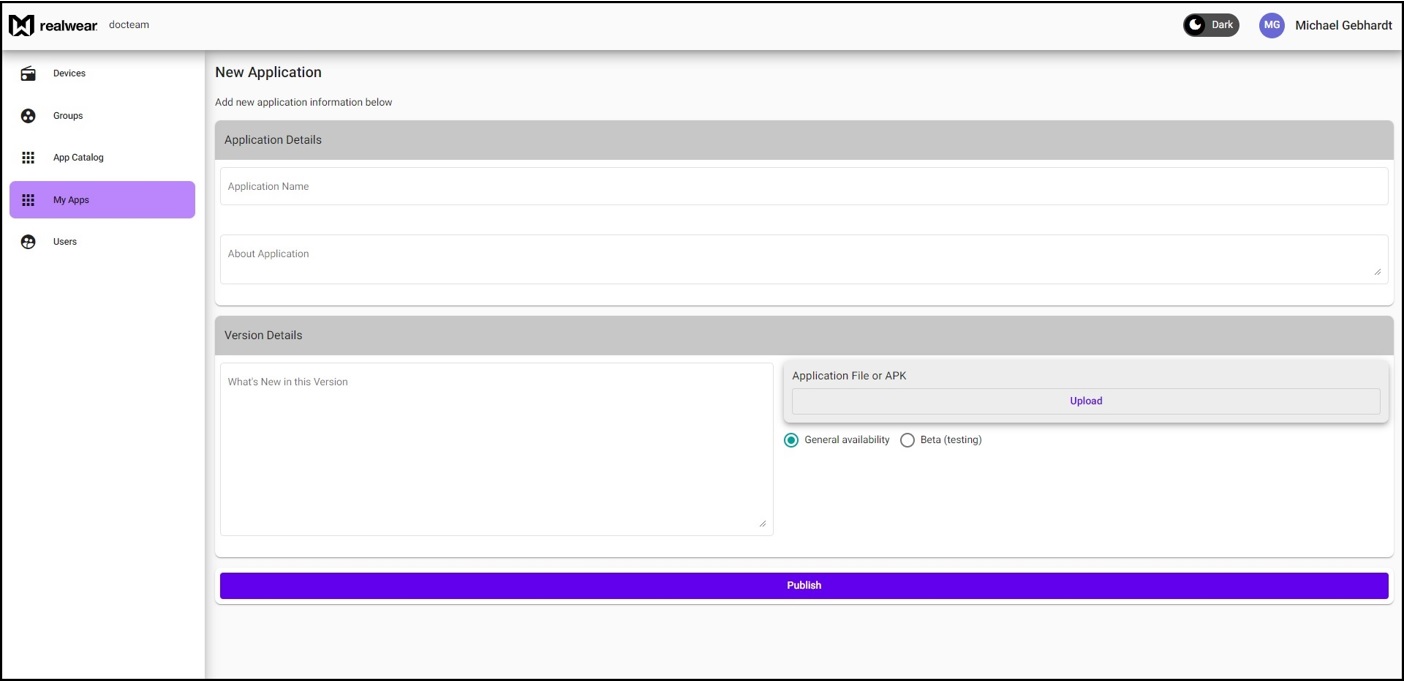
Task: Click the Devices radio icon in sidebar
Action: click(28, 74)
